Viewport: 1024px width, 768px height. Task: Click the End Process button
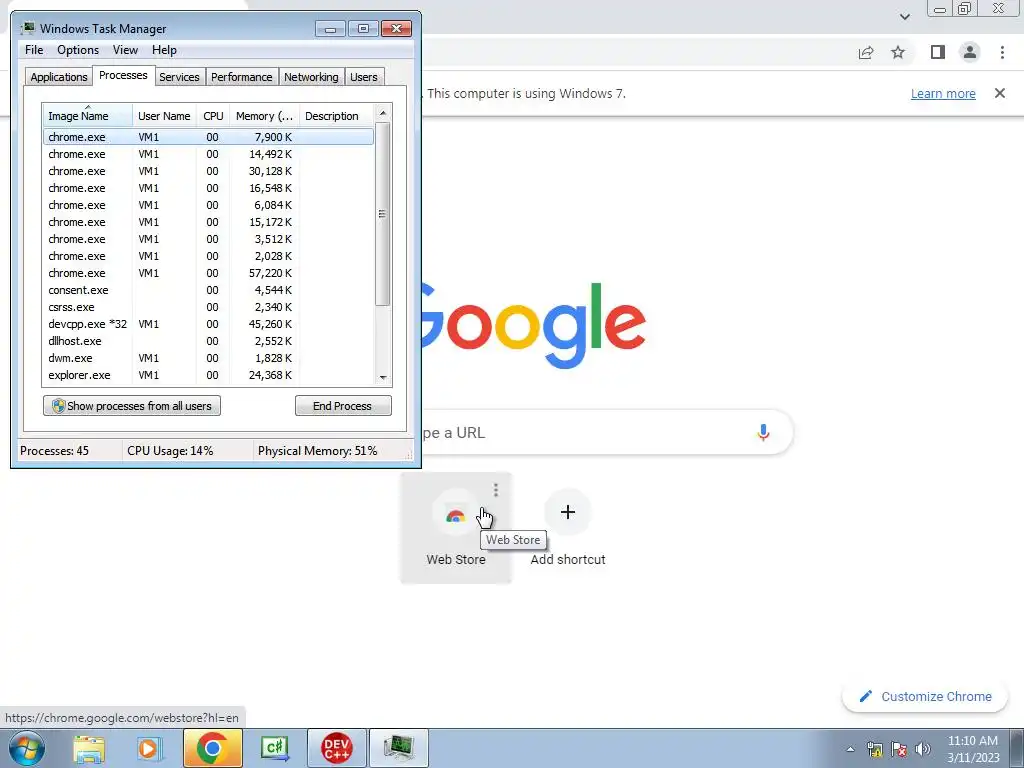click(343, 406)
